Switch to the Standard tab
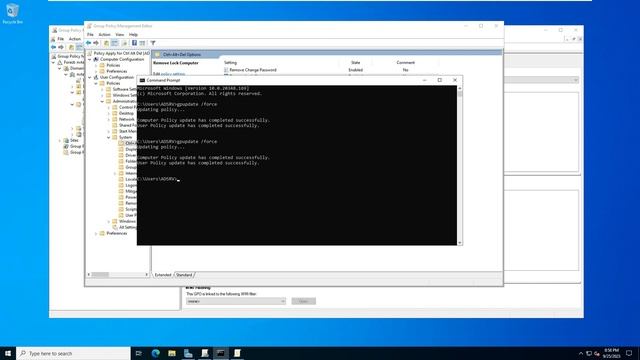Screen dimensions: 640x360 pos(184,275)
